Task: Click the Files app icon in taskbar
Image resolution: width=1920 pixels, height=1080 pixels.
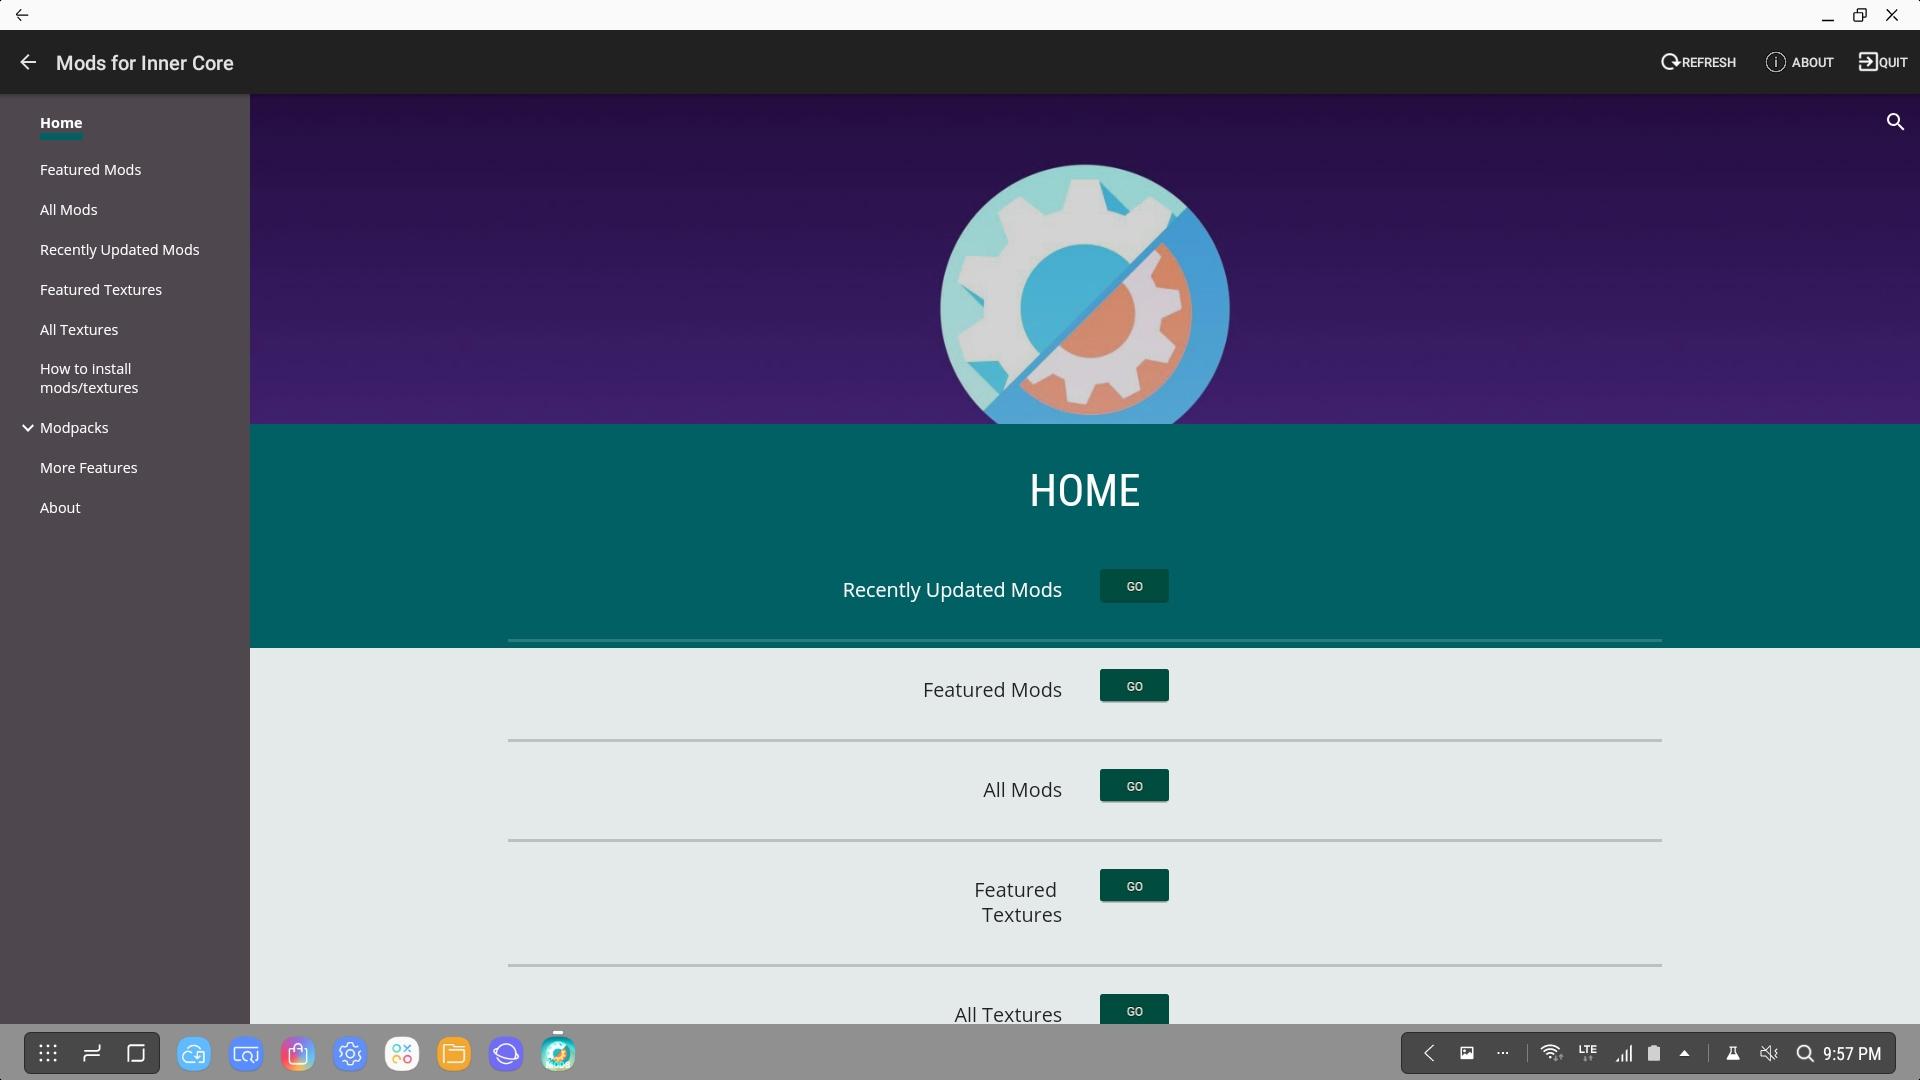Action: click(x=454, y=1054)
